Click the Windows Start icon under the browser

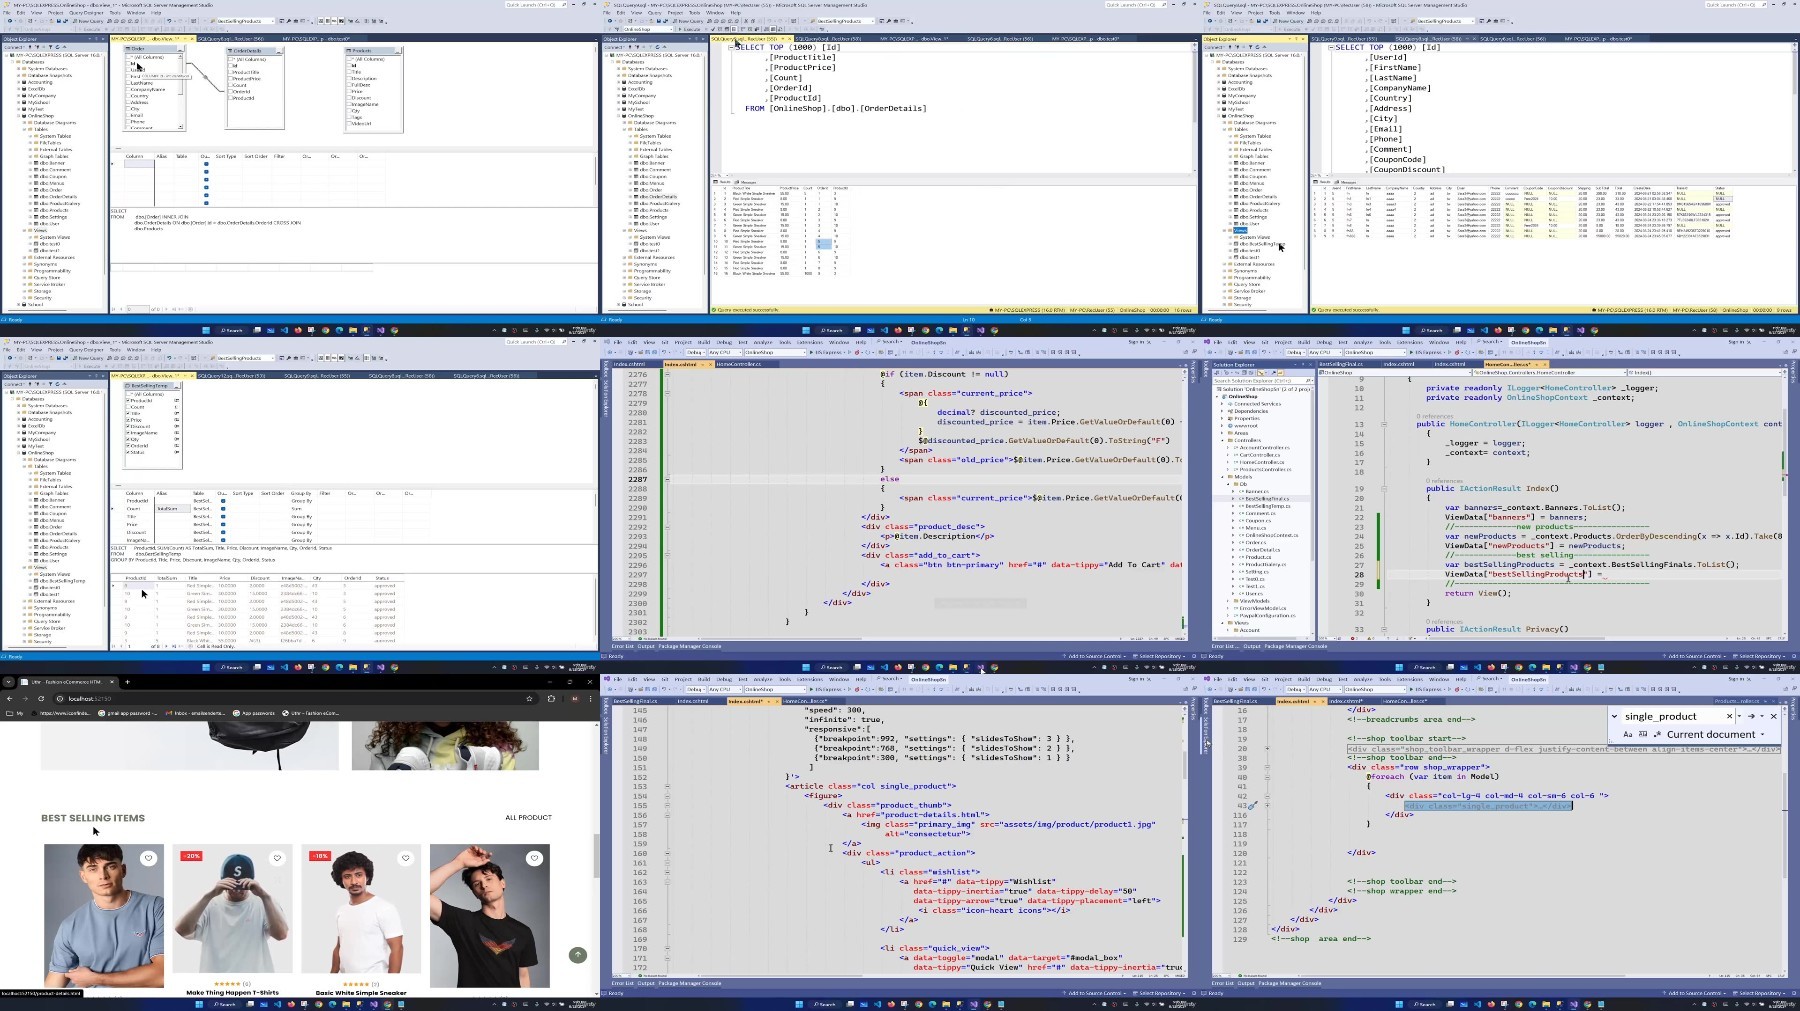click(x=199, y=1004)
